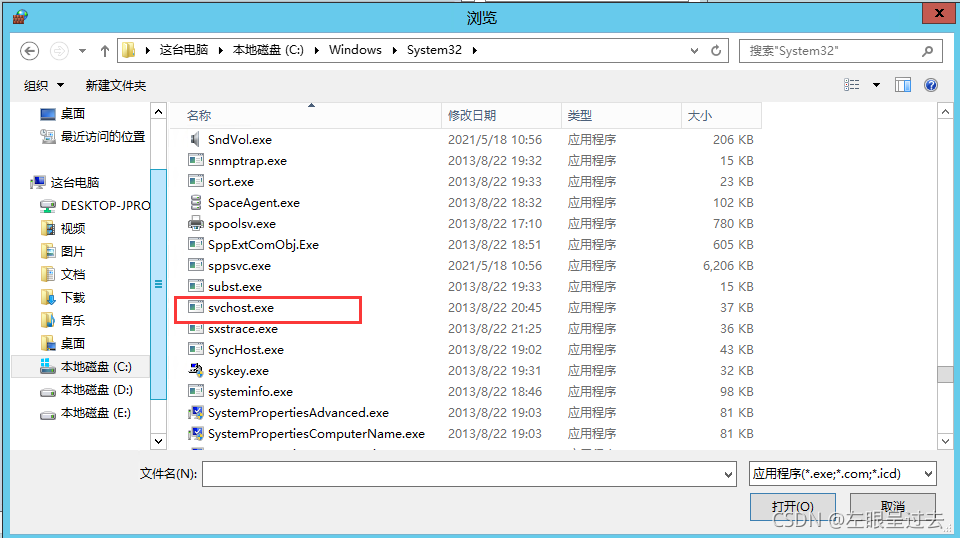Select the SpaceAgent.exe icon
Screen dimensions: 960x538
coord(195,203)
